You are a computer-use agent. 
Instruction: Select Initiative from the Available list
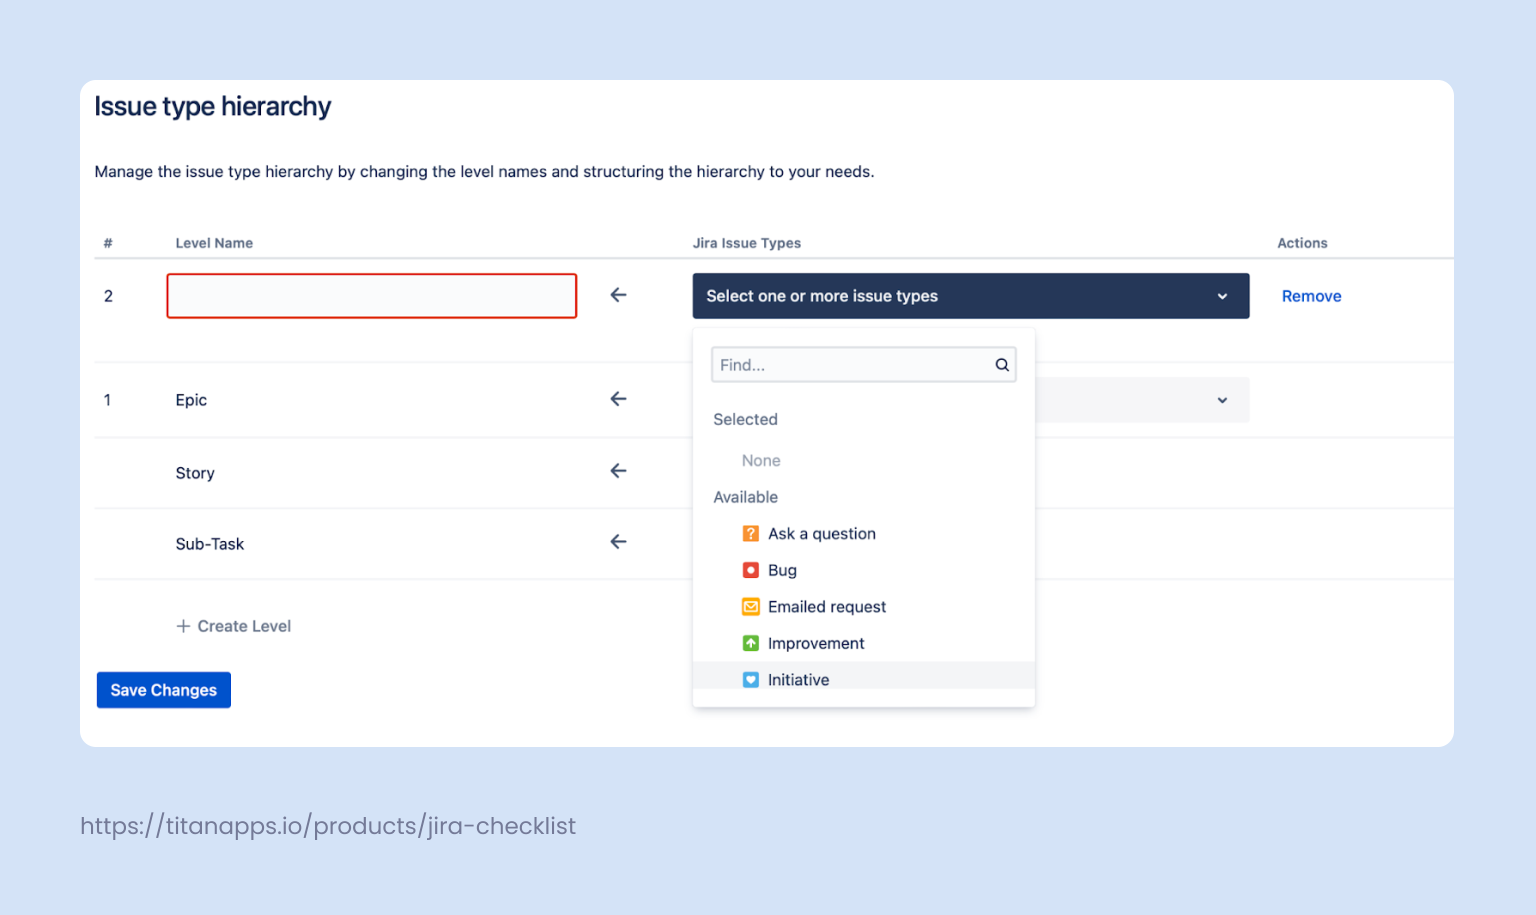point(798,679)
